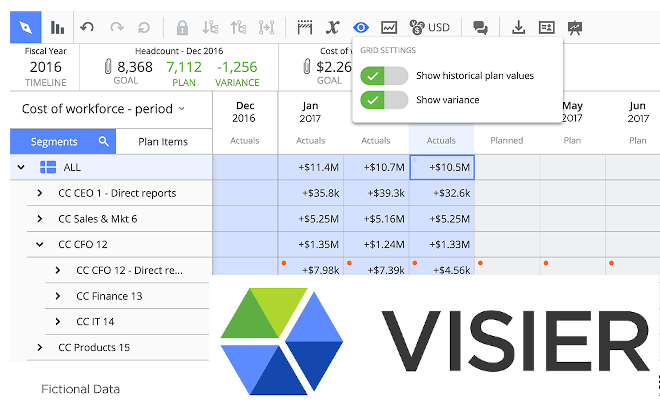
Task: Open the formula x icon
Action: (x=333, y=28)
